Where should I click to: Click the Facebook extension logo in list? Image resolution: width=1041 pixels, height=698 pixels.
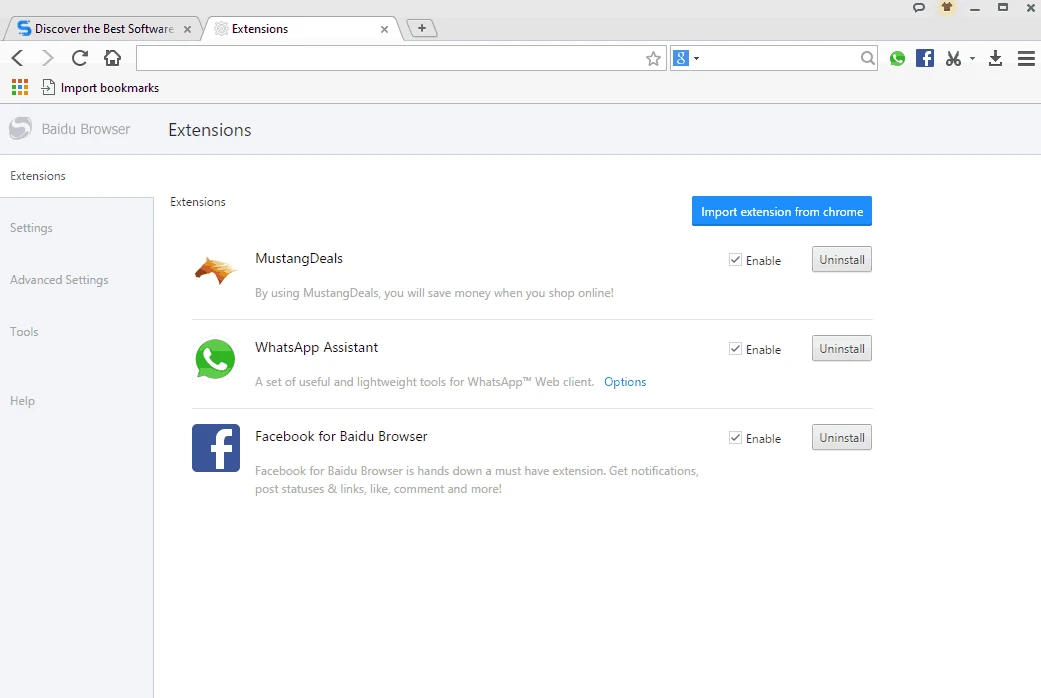point(216,448)
